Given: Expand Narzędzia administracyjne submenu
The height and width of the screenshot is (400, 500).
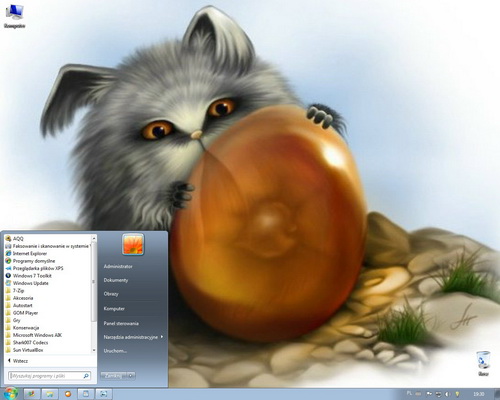Looking at the screenshot, I should pos(133,337).
